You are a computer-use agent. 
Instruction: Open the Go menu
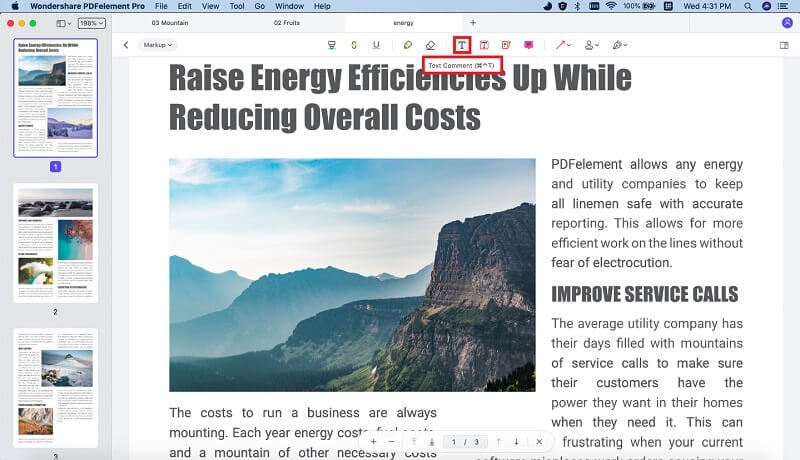260,6
